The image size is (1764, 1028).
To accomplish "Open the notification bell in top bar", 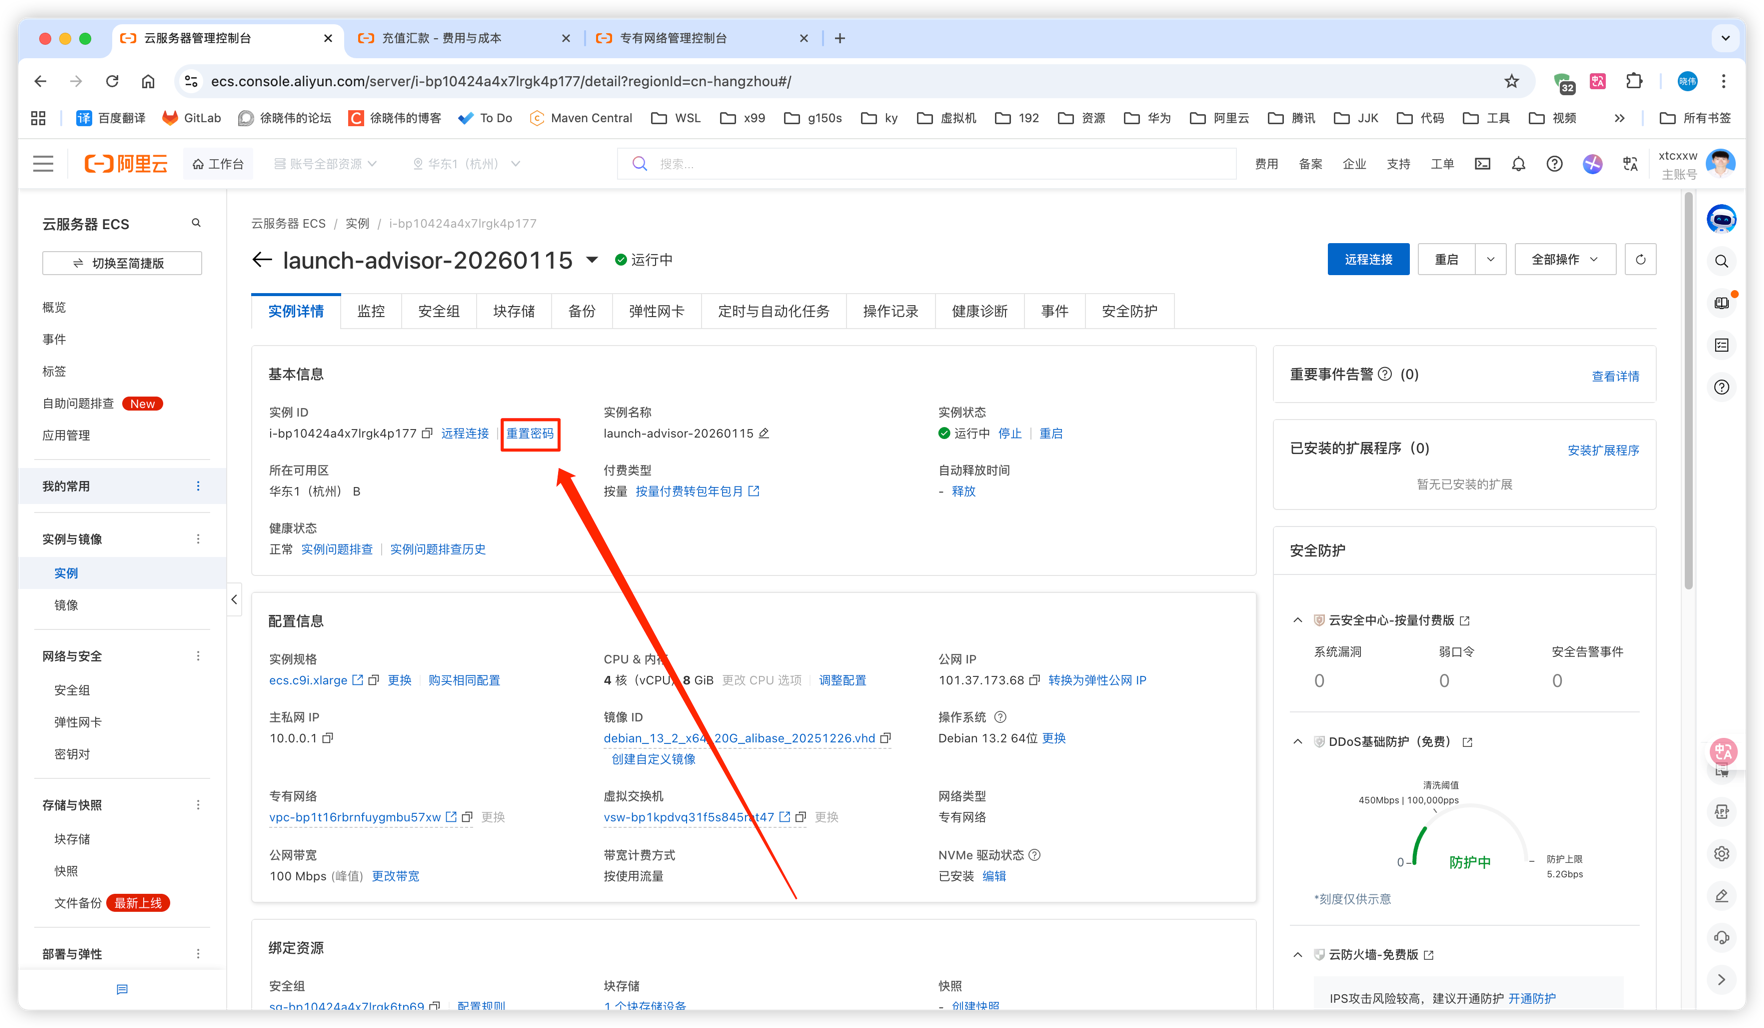I will click(1518, 164).
